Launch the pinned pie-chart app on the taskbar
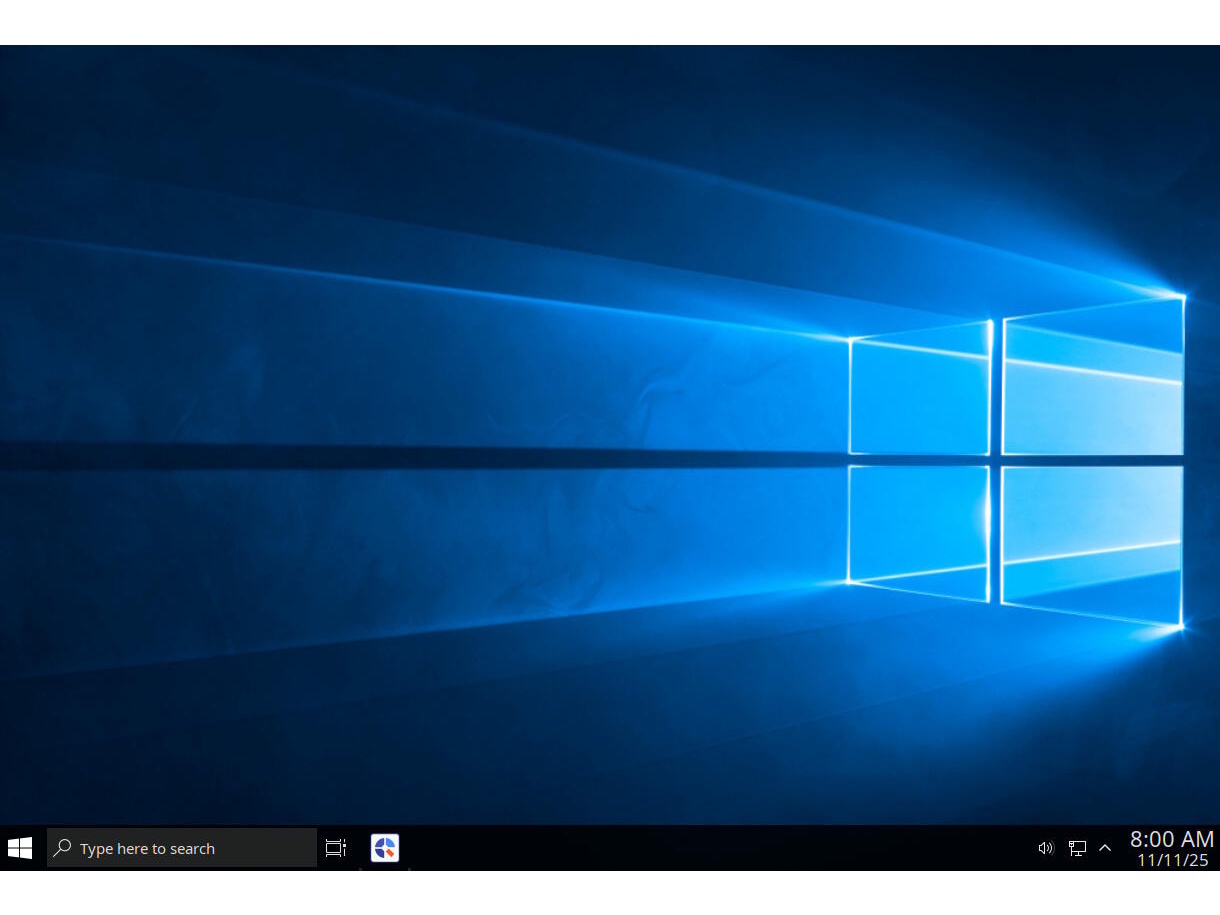Viewport: 1220px width, 915px height. (x=384, y=847)
